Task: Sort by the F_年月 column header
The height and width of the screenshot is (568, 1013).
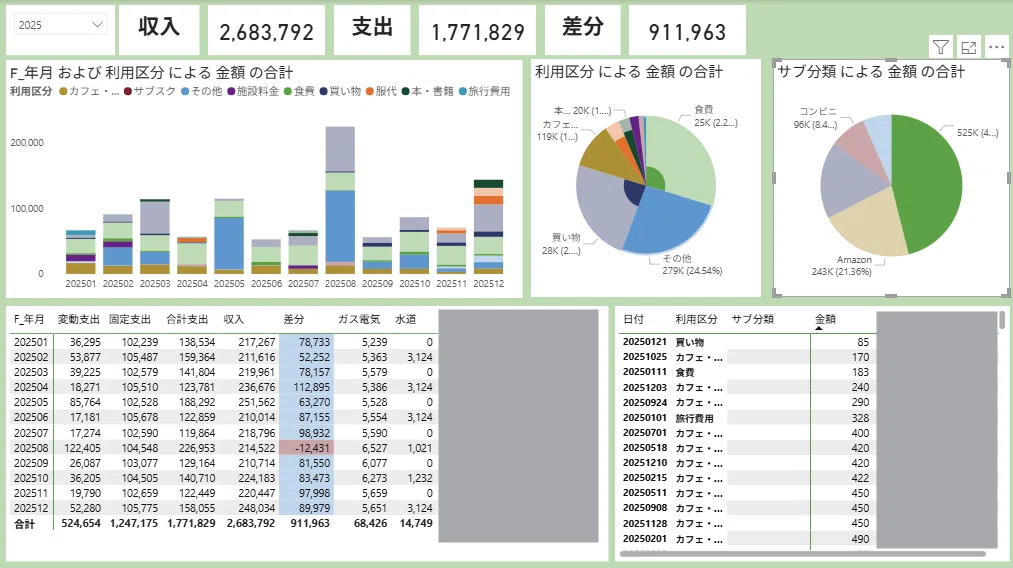Action: (29, 319)
